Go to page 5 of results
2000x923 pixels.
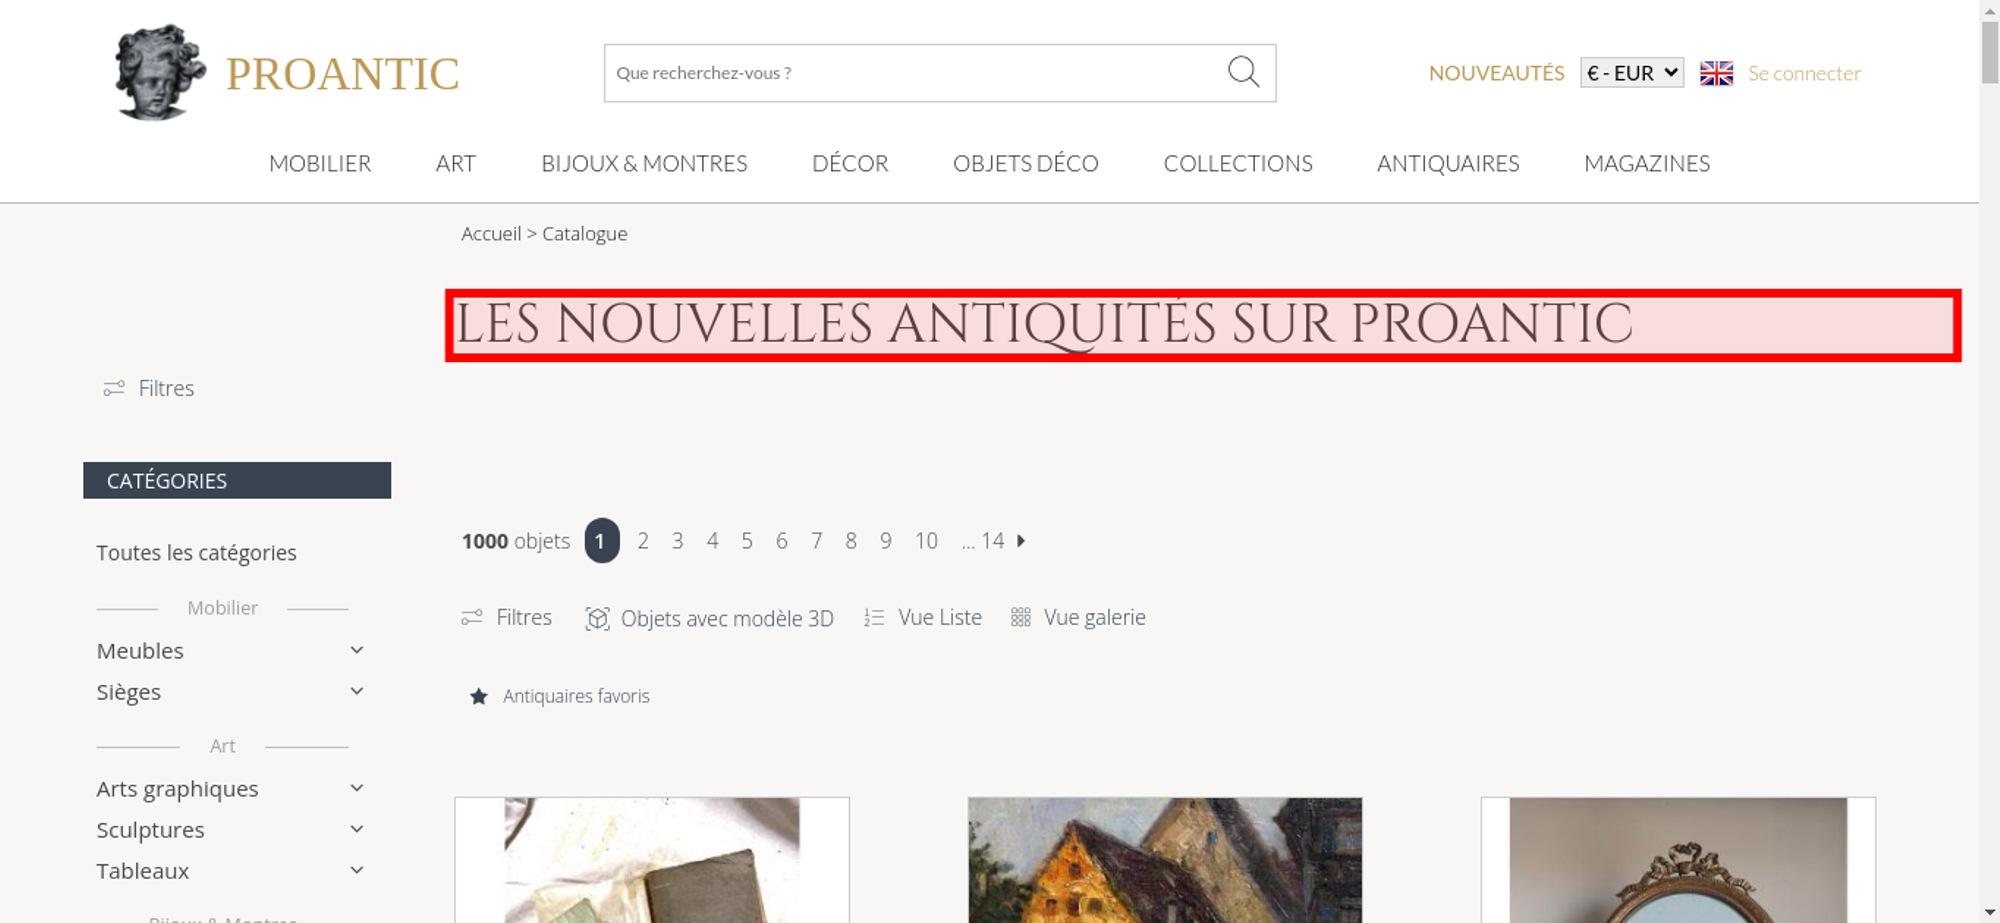[x=747, y=541]
